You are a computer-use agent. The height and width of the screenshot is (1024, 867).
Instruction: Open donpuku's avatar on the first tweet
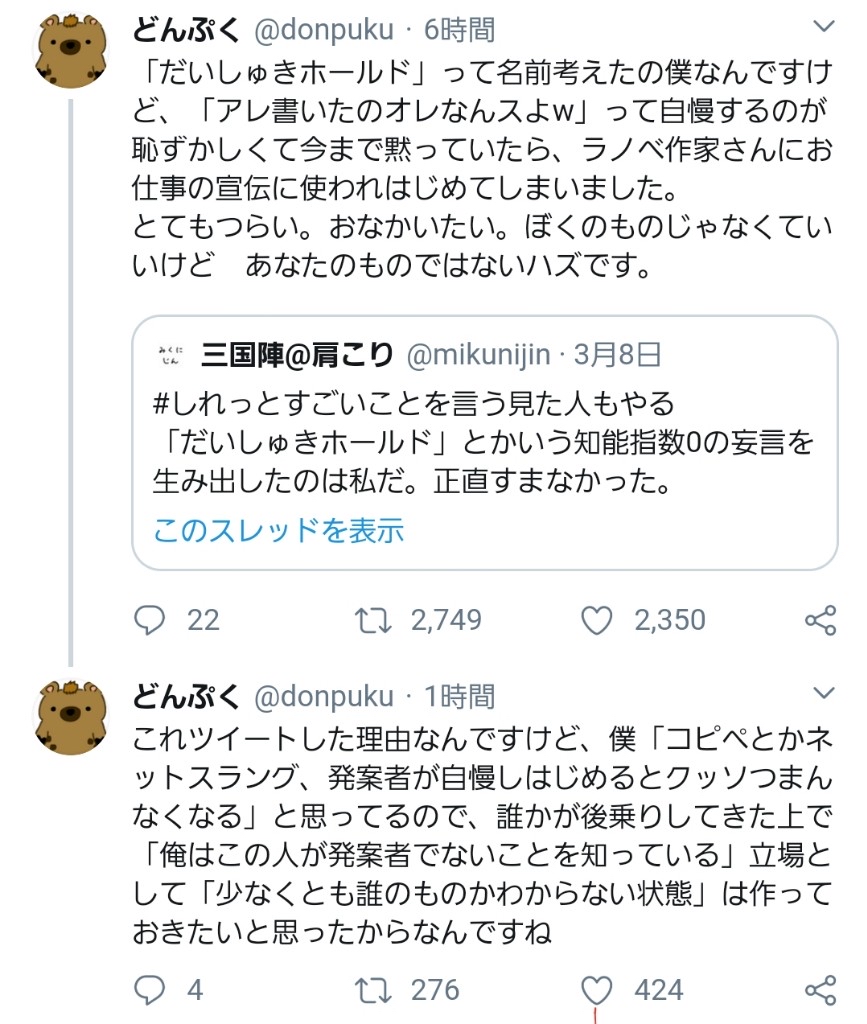[x=71, y=53]
